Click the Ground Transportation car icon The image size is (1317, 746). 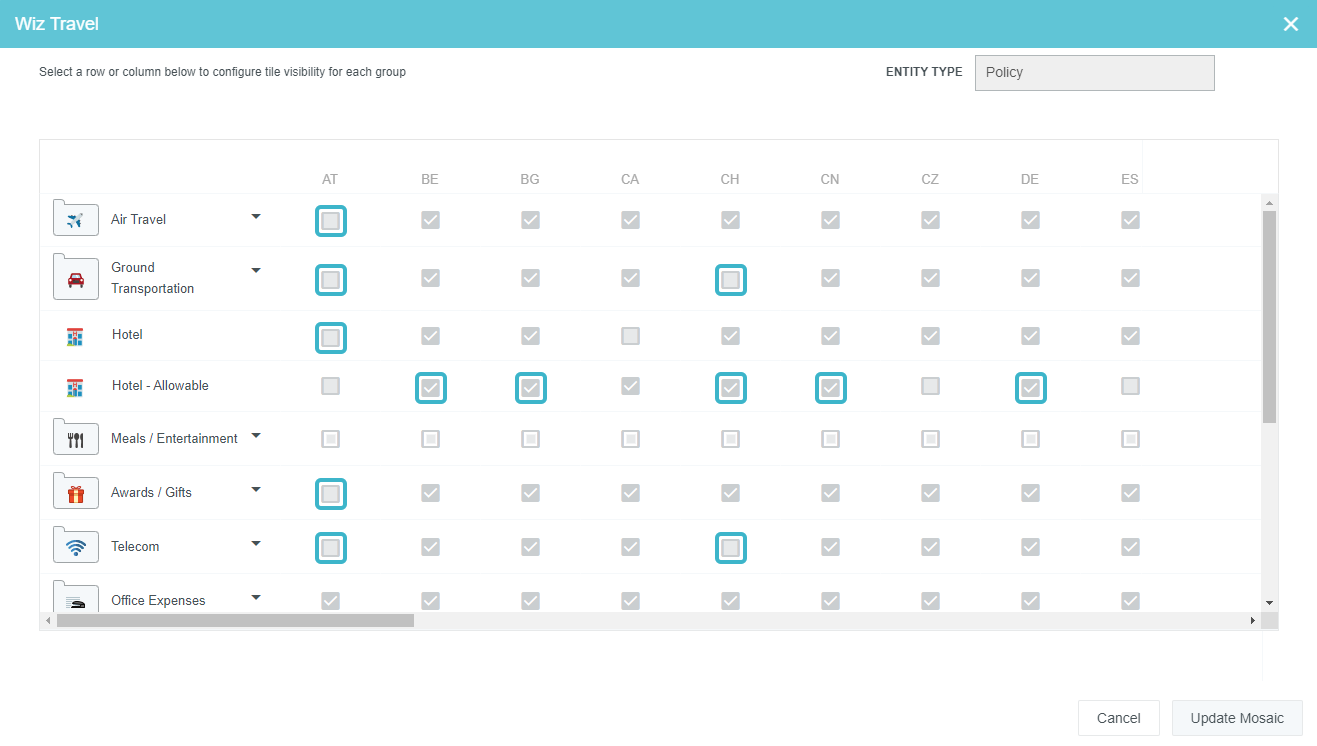pos(75,280)
